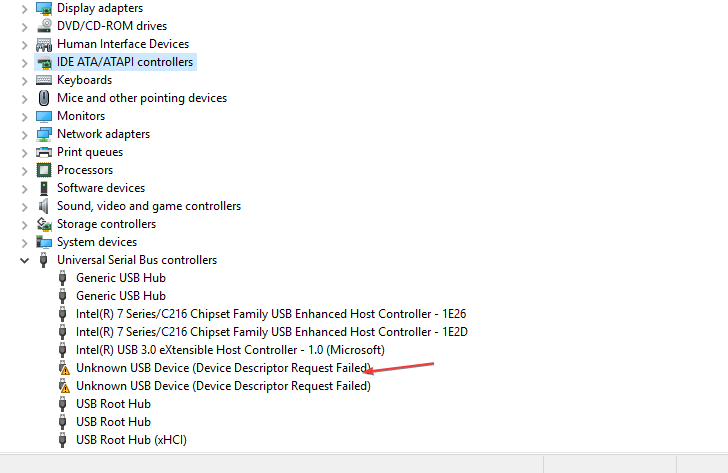Select the USB Root Hub (xHCI) entry
Screen dimensions: 728x473
(131, 440)
